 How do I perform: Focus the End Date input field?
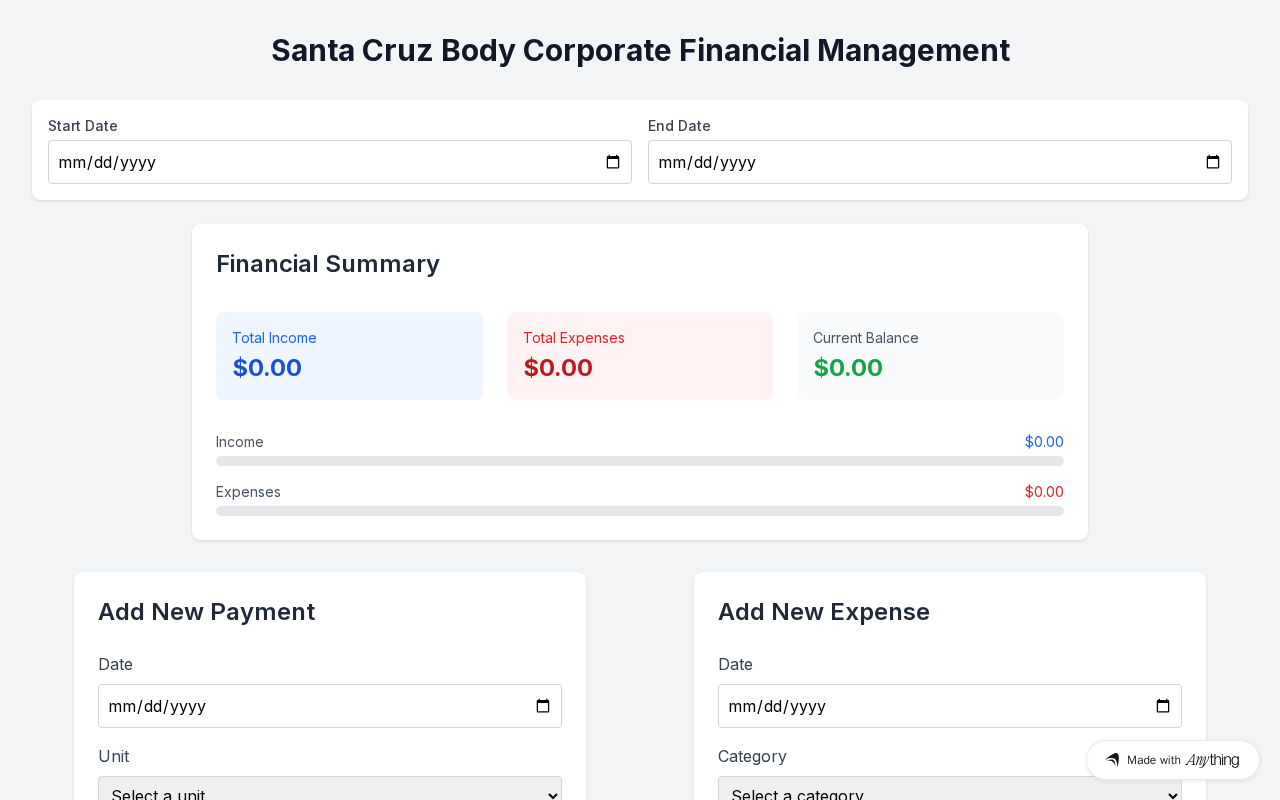click(x=920, y=162)
